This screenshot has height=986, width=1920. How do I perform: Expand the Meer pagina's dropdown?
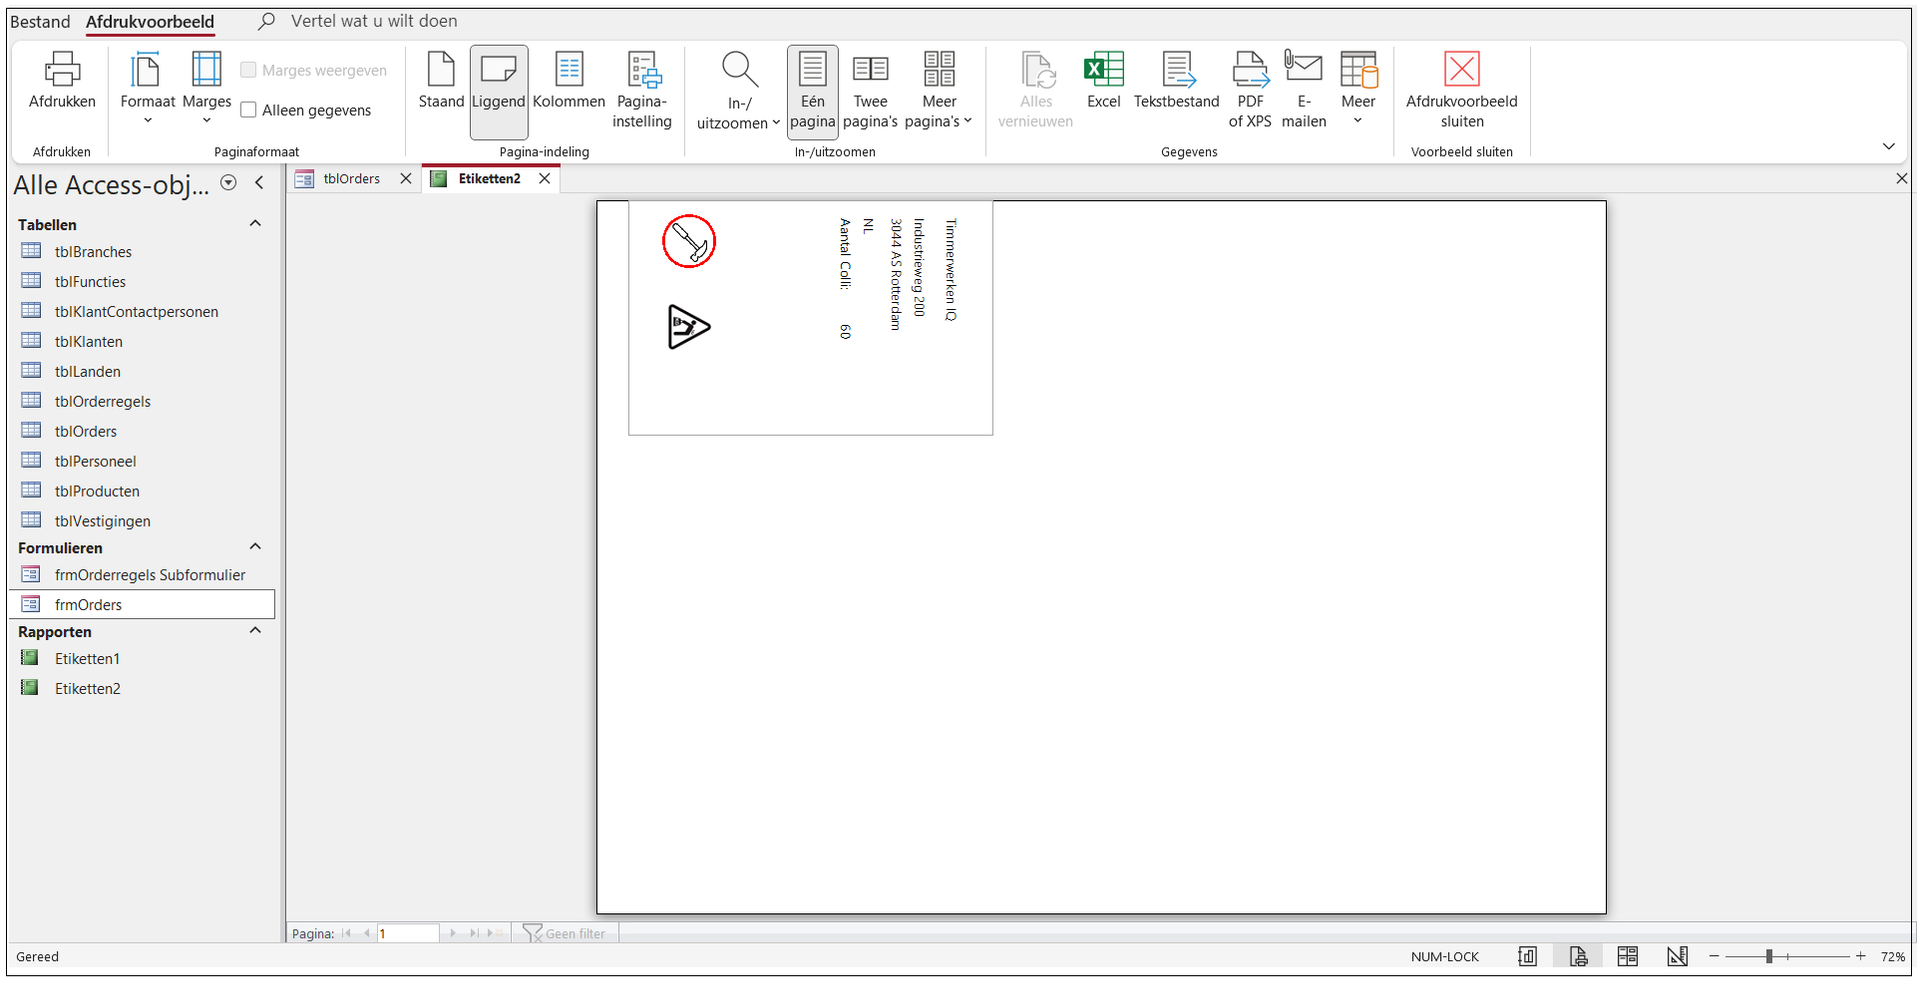click(x=938, y=91)
